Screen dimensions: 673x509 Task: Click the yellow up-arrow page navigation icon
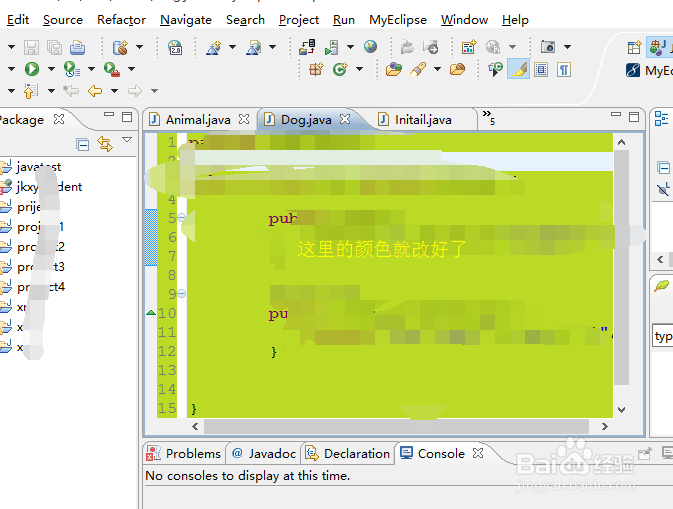31,91
